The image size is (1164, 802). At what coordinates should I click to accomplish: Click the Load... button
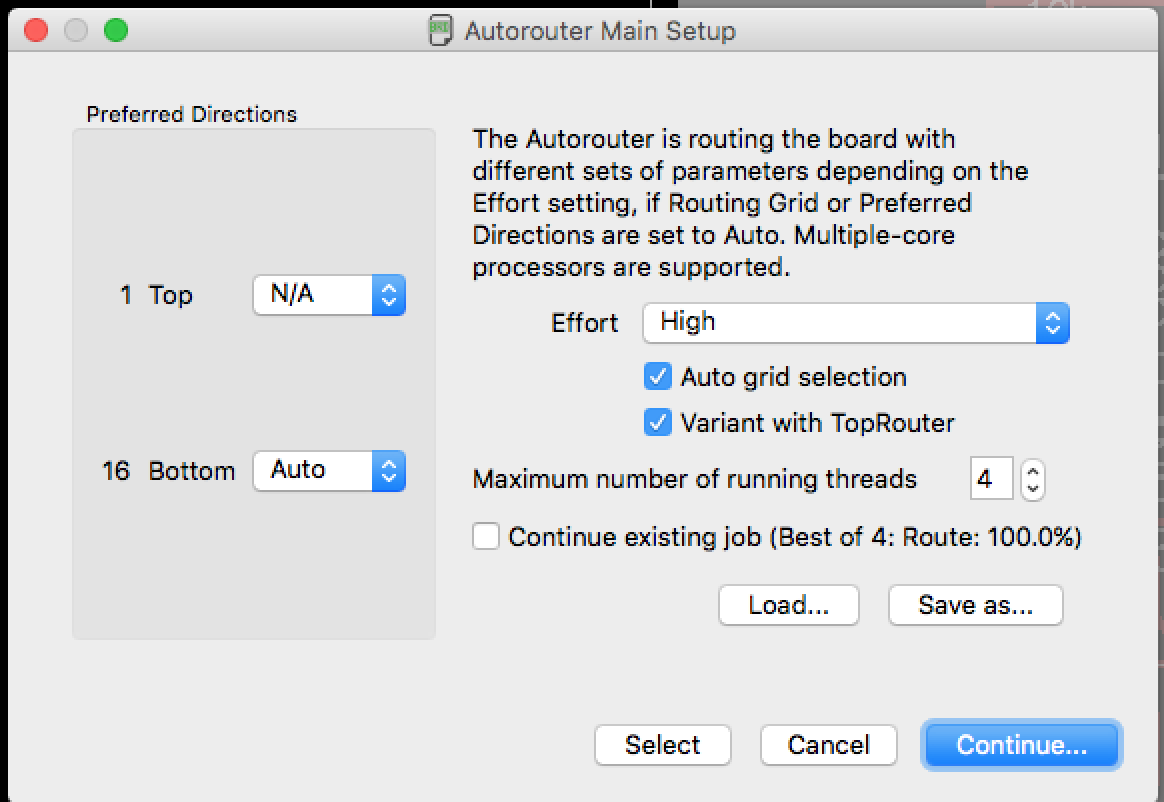tap(788, 605)
